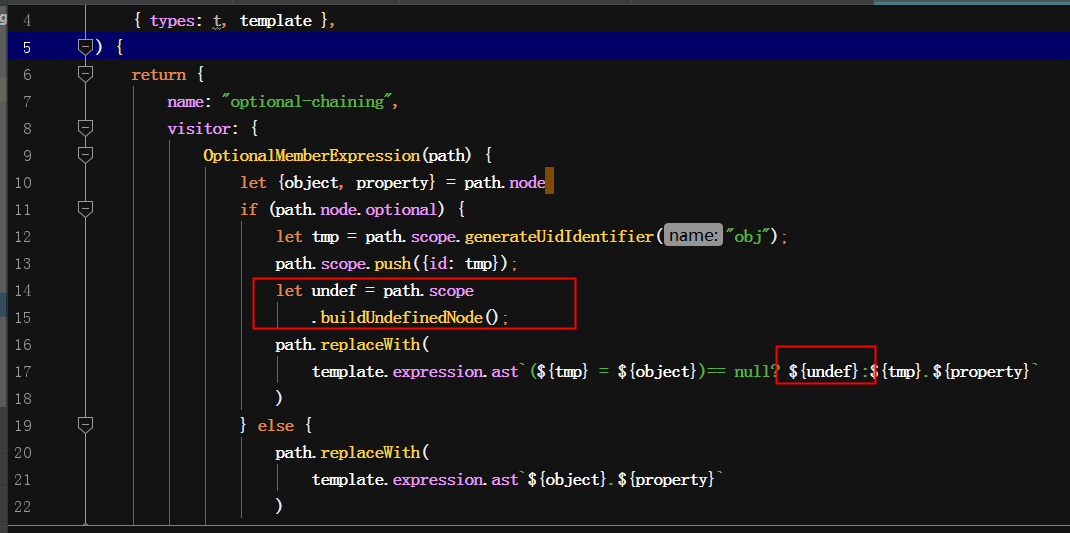The width and height of the screenshot is (1070, 533).
Task: Click line number 10 in the gutter
Action: 24,182
